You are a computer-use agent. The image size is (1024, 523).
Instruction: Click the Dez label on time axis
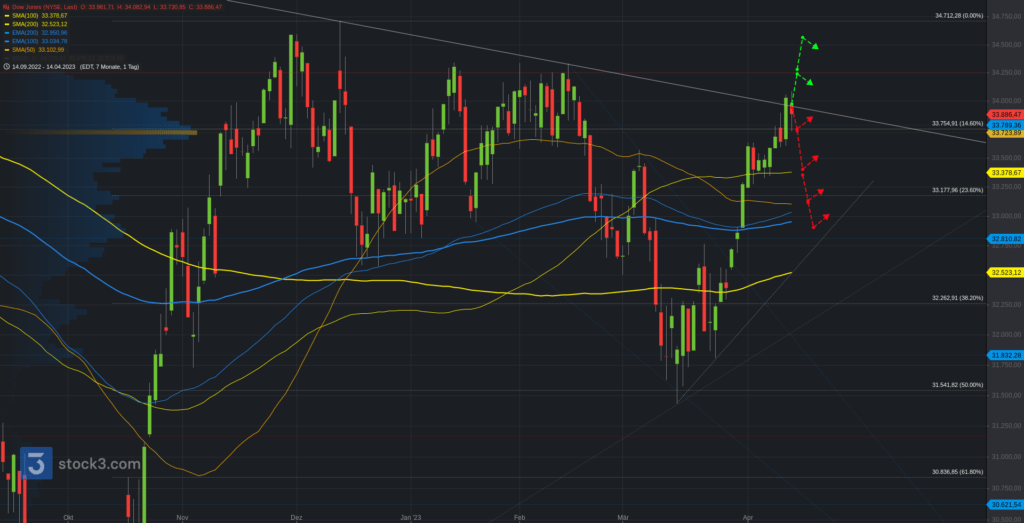click(x=296, y=517)
